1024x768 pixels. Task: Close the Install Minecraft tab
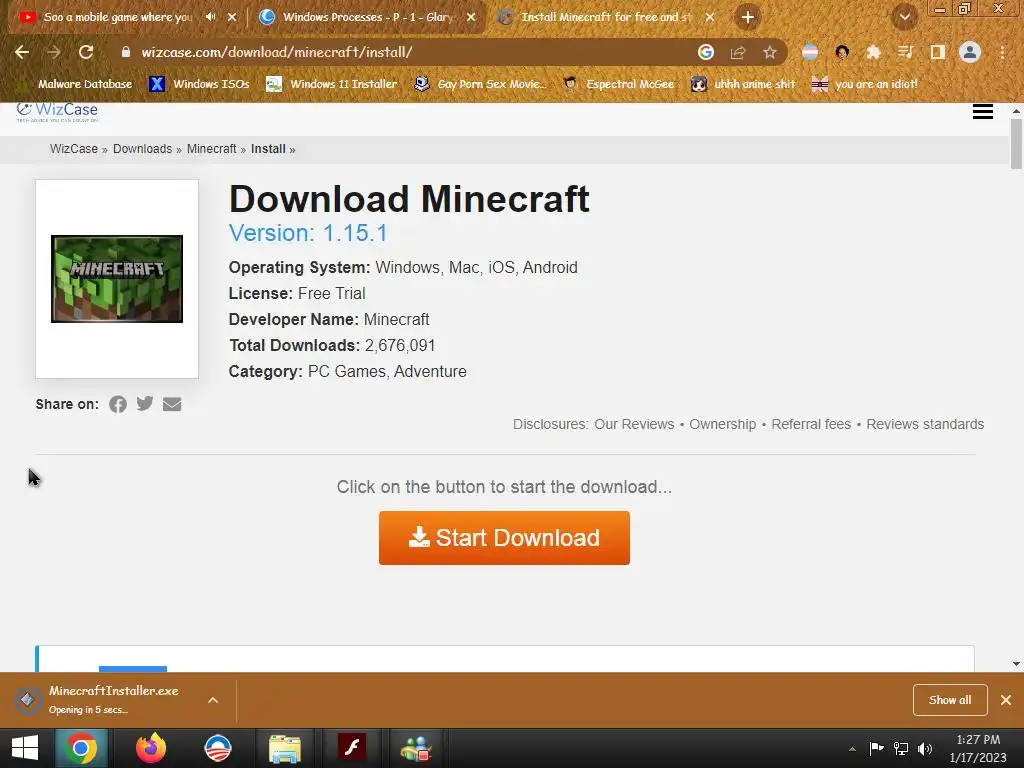click(x=710, y=17)
